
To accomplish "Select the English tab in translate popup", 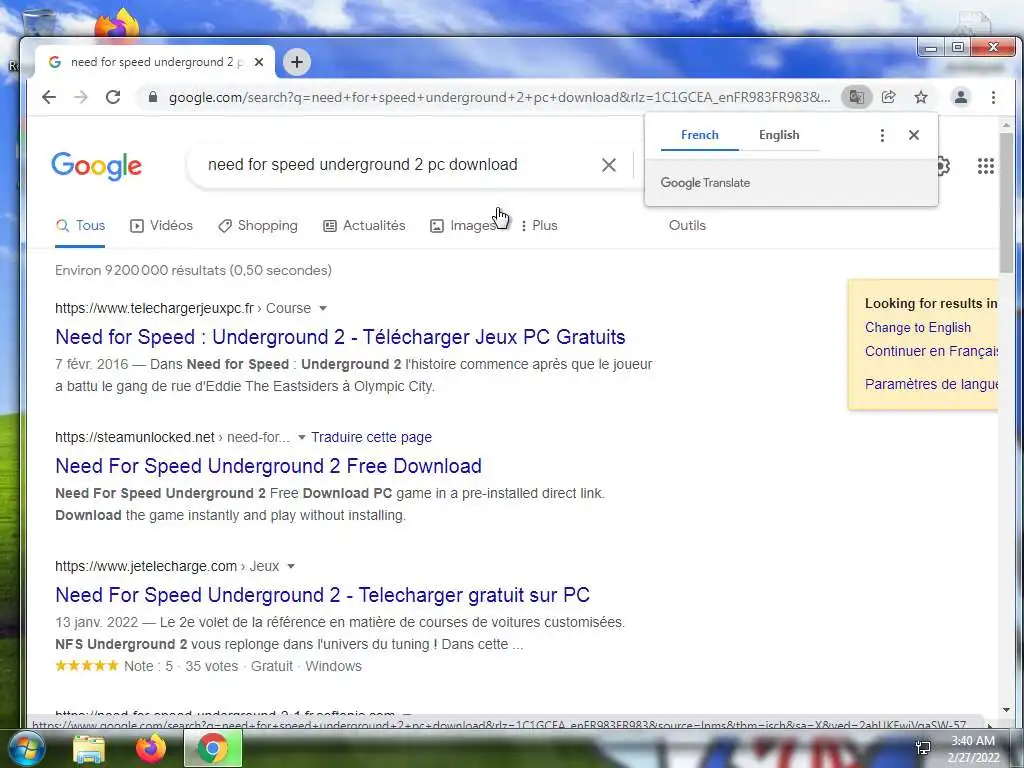I will 779,135.
